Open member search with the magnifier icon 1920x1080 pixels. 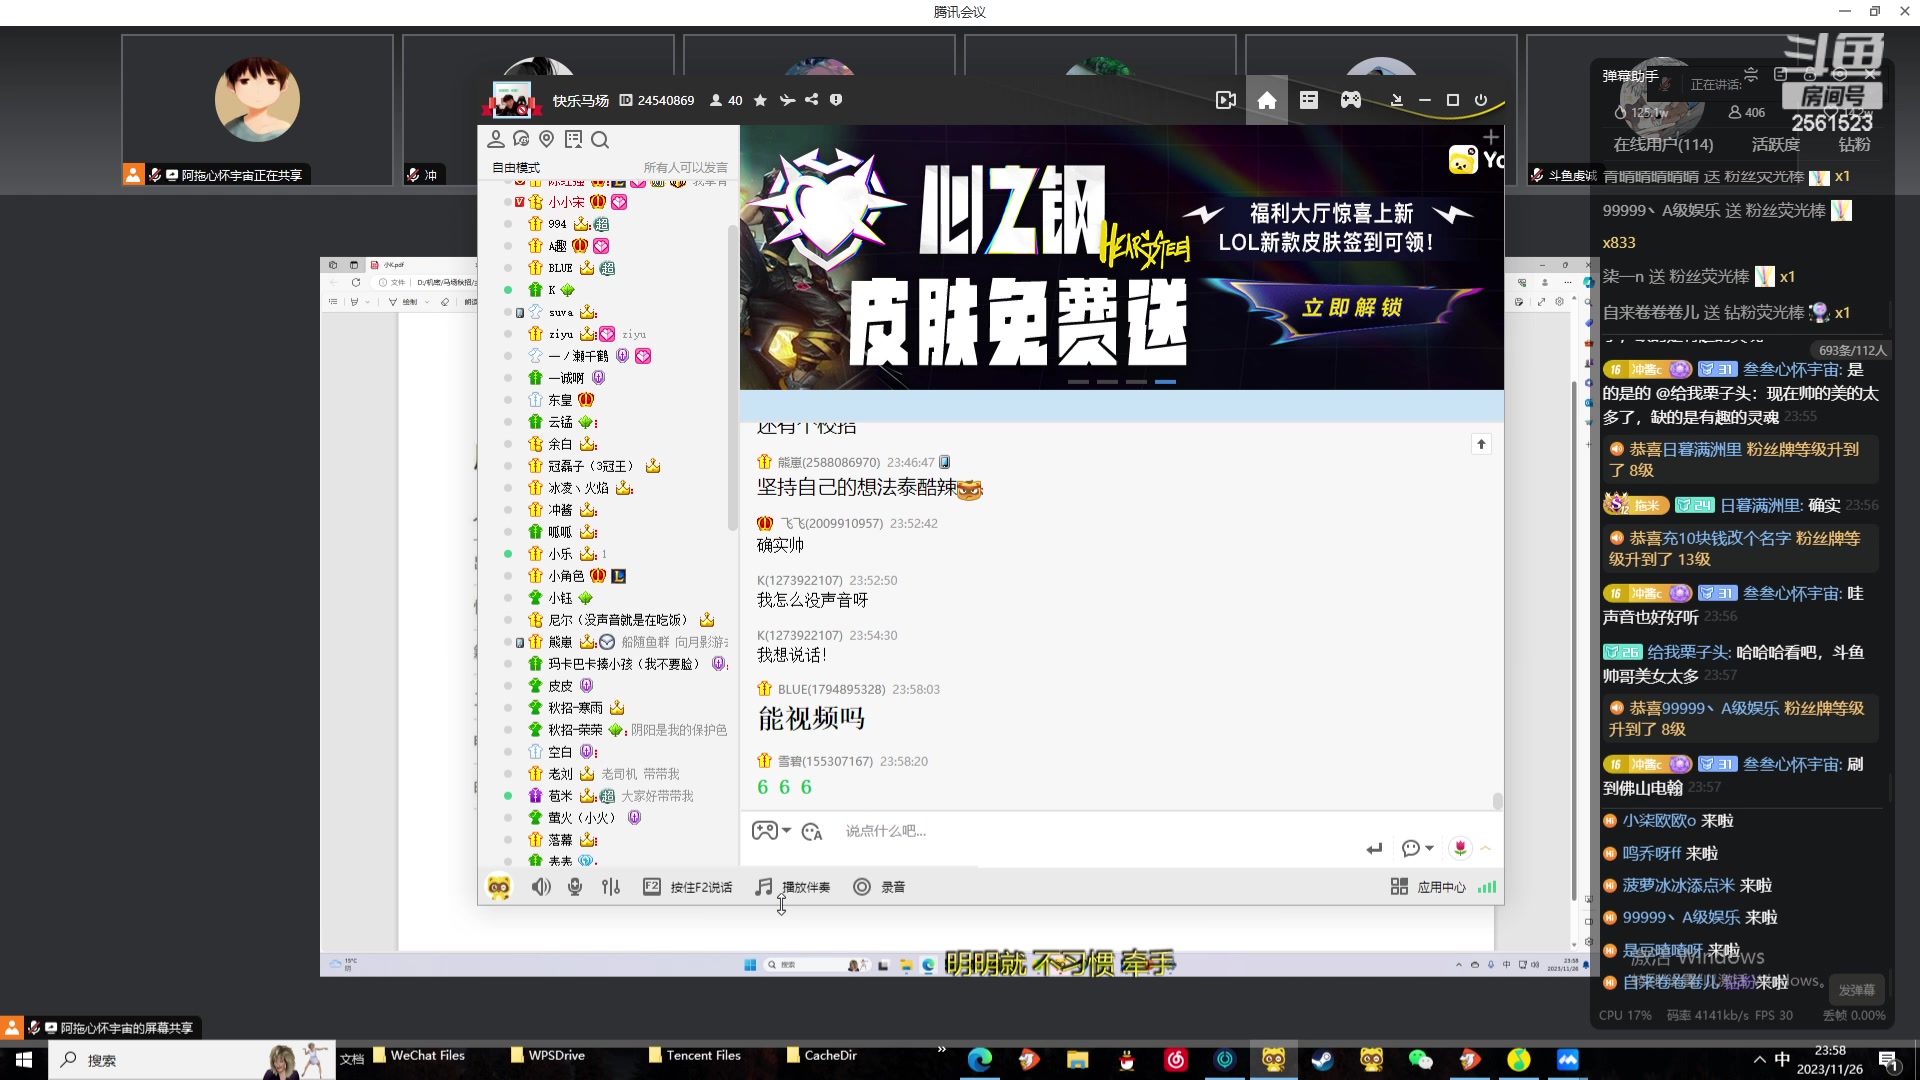click(x=600, y=139)
